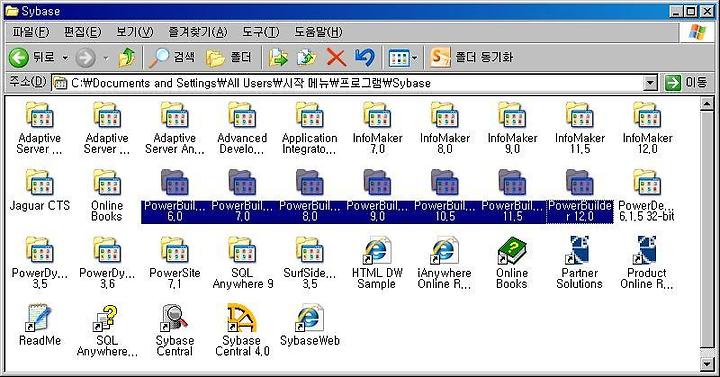Open the Forward history dropdown arrow
Viewport: 720px width, 377px height.
click(106, 58)
